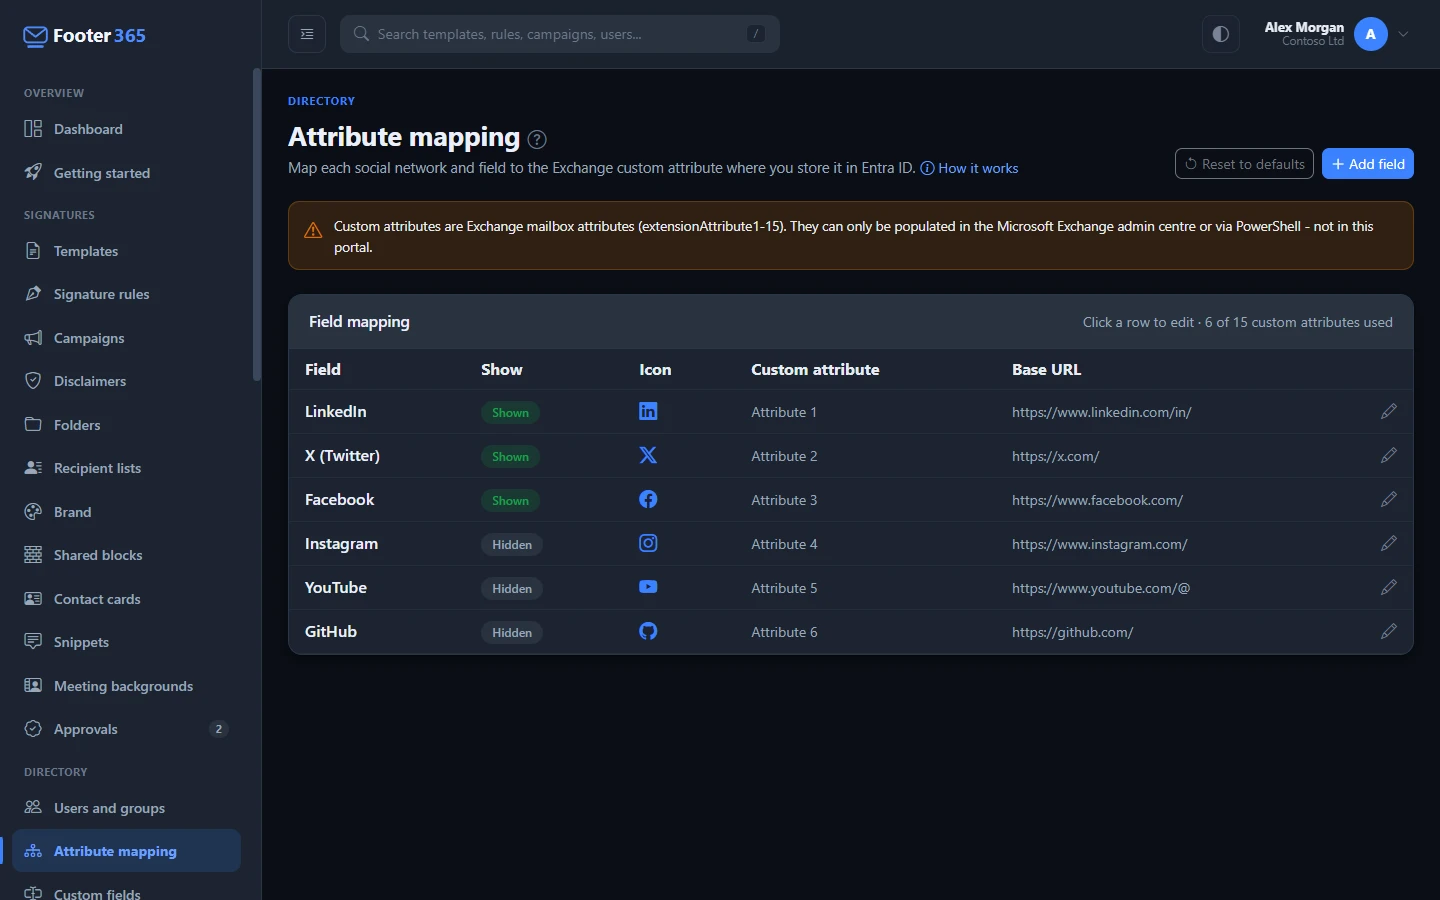This screenshot has height=900, width=1440.
Task: Toggle the Shown badge for LinkedIn
Action: coord(510,413)
